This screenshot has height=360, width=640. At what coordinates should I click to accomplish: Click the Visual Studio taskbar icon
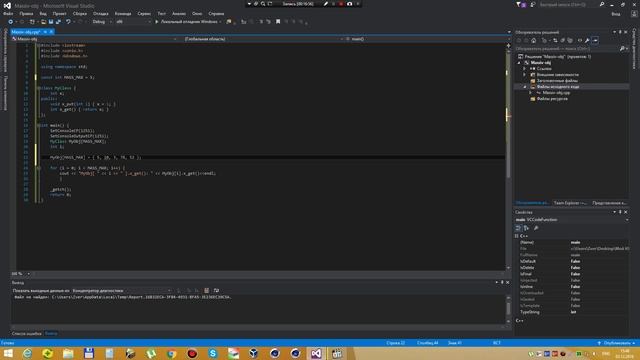coord(316,353)
